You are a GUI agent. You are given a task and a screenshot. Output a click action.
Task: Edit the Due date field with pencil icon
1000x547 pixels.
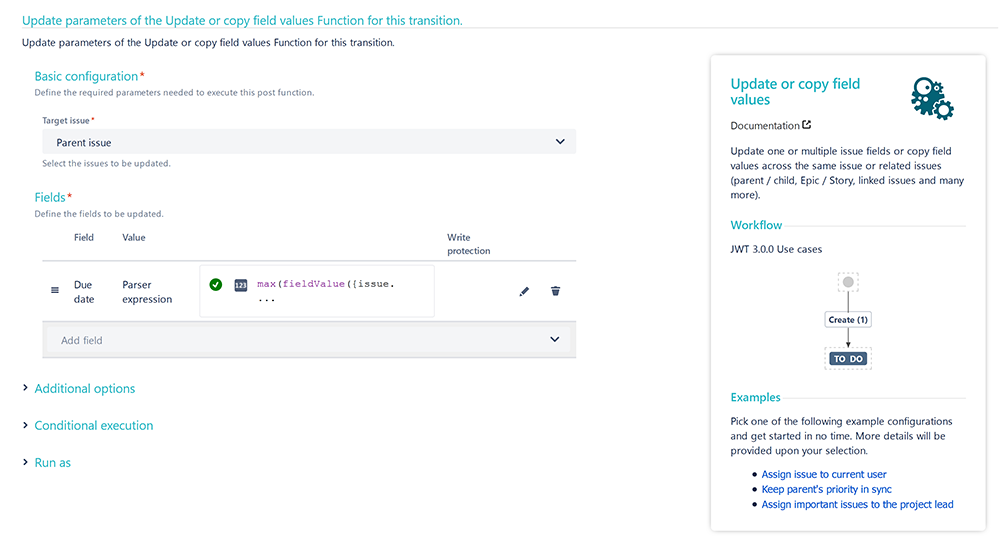click(x=524, y=291)
